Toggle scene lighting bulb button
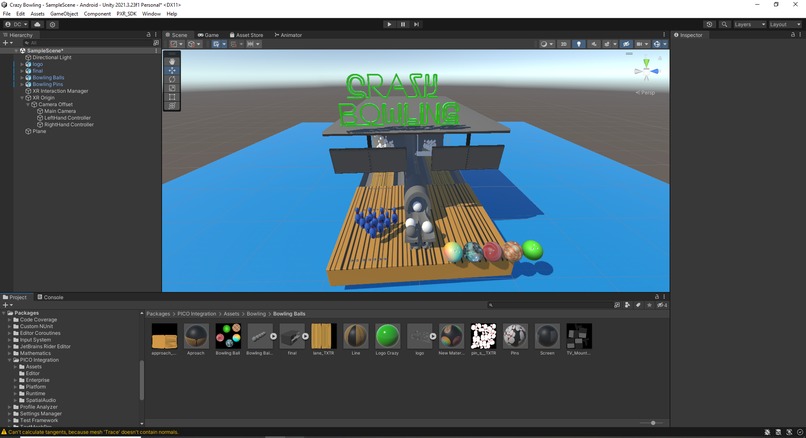Screen dimensions: 806x438 [x=579, y=44]
